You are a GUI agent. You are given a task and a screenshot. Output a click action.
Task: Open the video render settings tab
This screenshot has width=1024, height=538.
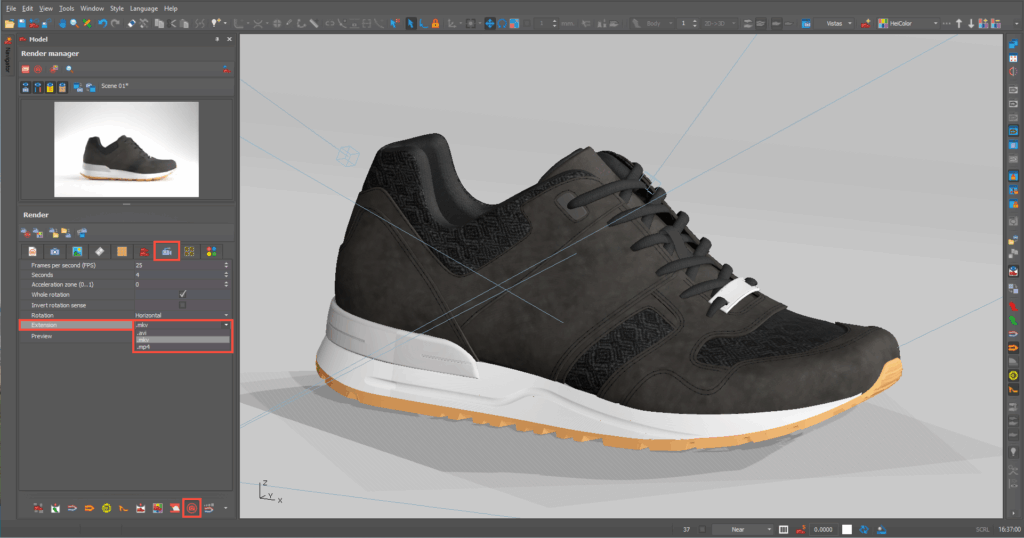[167, 250]
